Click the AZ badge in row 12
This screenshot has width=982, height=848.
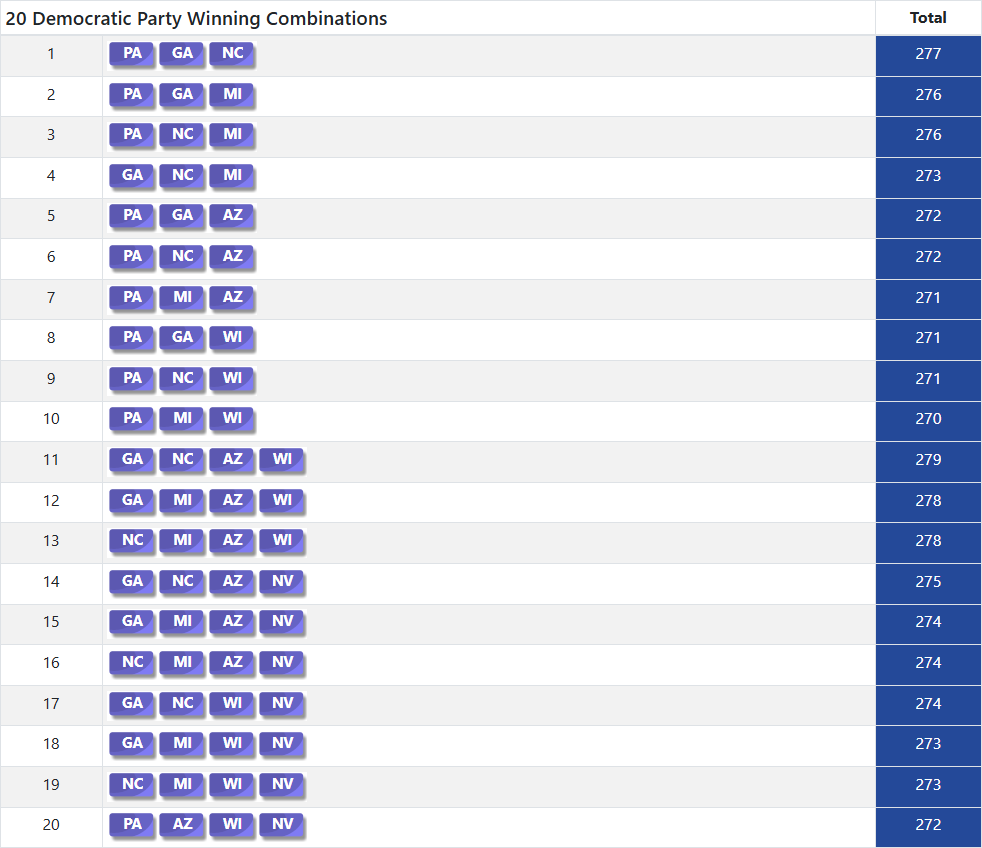coord(232,500)
